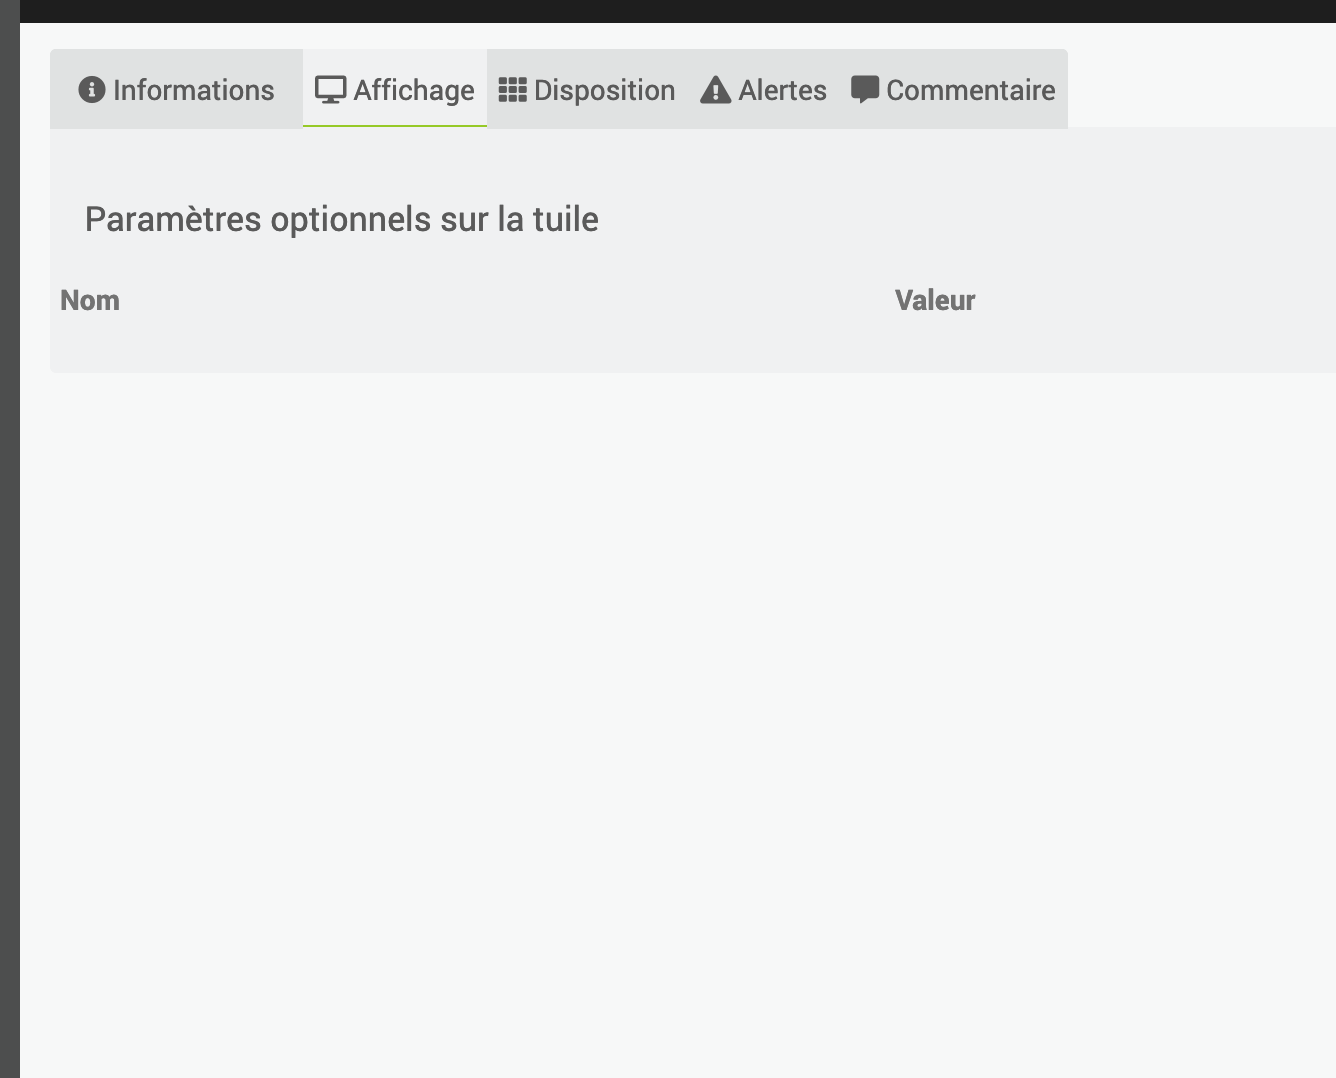Open the Disposition tab
Viewport: 1336px width, 1078px height.
(x=587, y=89)
